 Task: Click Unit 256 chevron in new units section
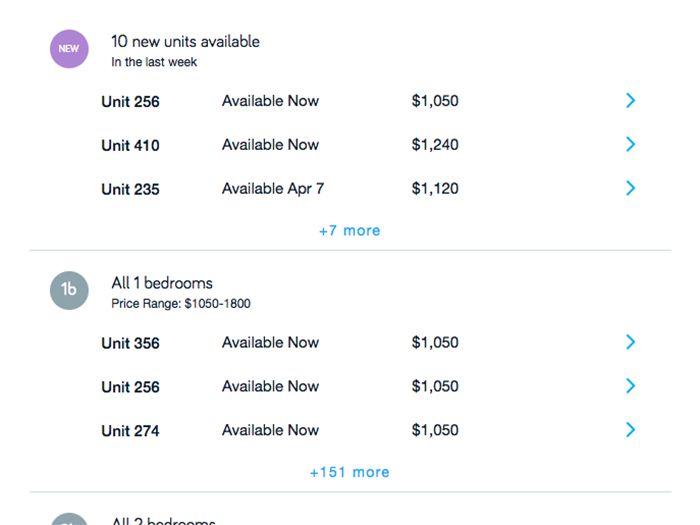(630, 100)
